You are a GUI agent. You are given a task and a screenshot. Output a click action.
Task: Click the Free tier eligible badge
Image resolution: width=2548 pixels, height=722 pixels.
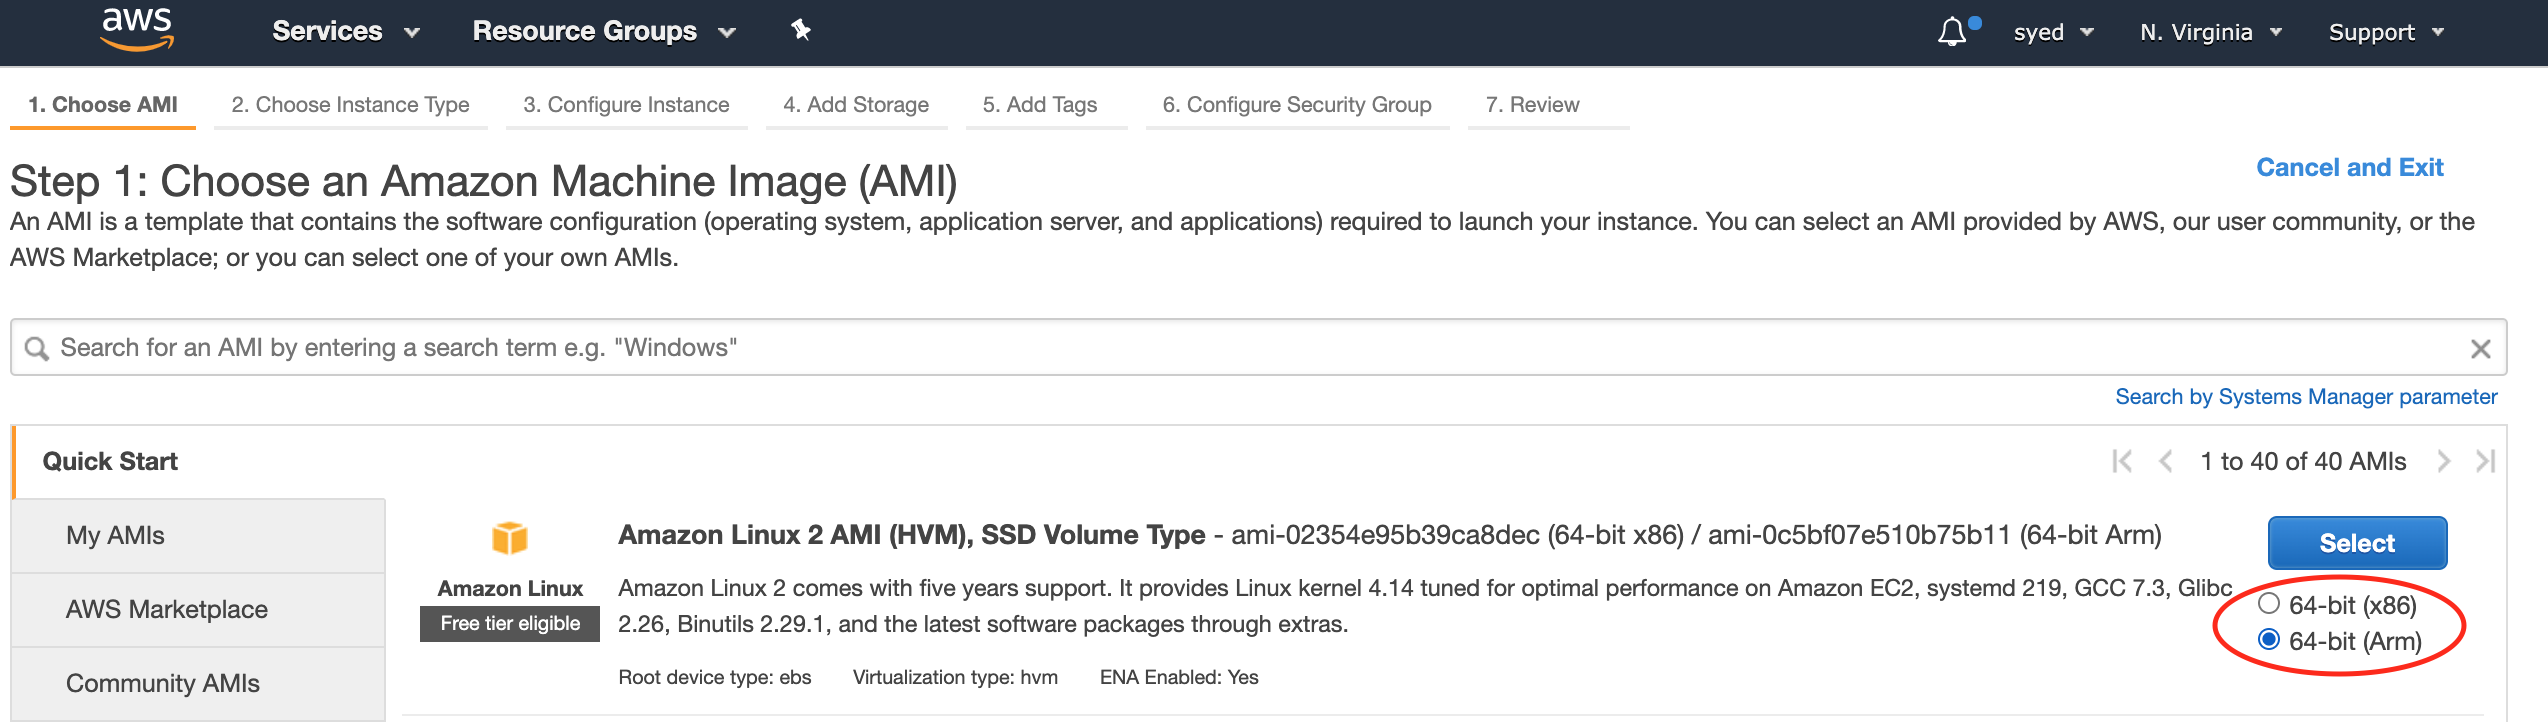510,623
